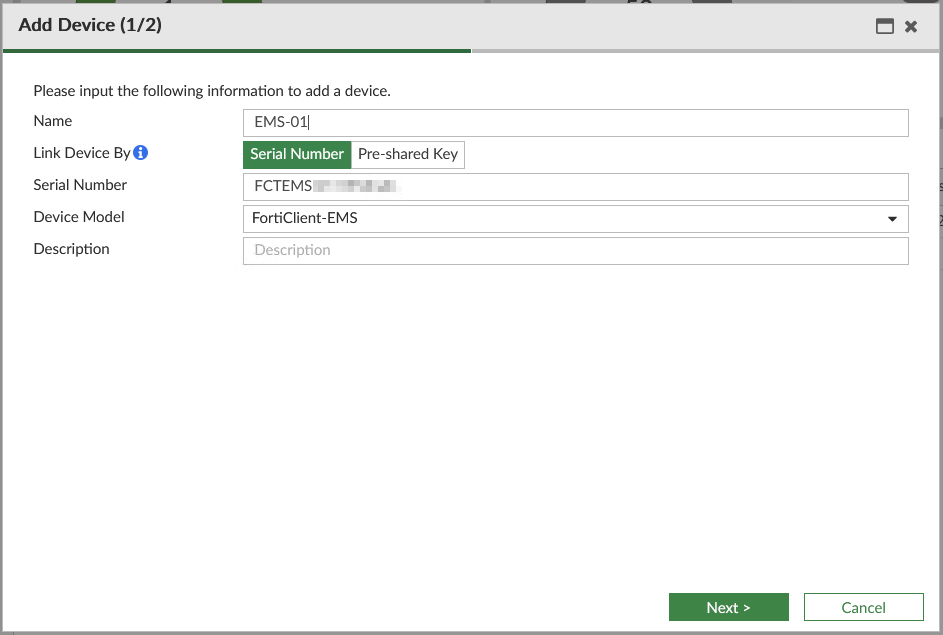The width and height of the screenshot is (943, 635).
Task: Click the Name input field
Action: coord(576,123)
